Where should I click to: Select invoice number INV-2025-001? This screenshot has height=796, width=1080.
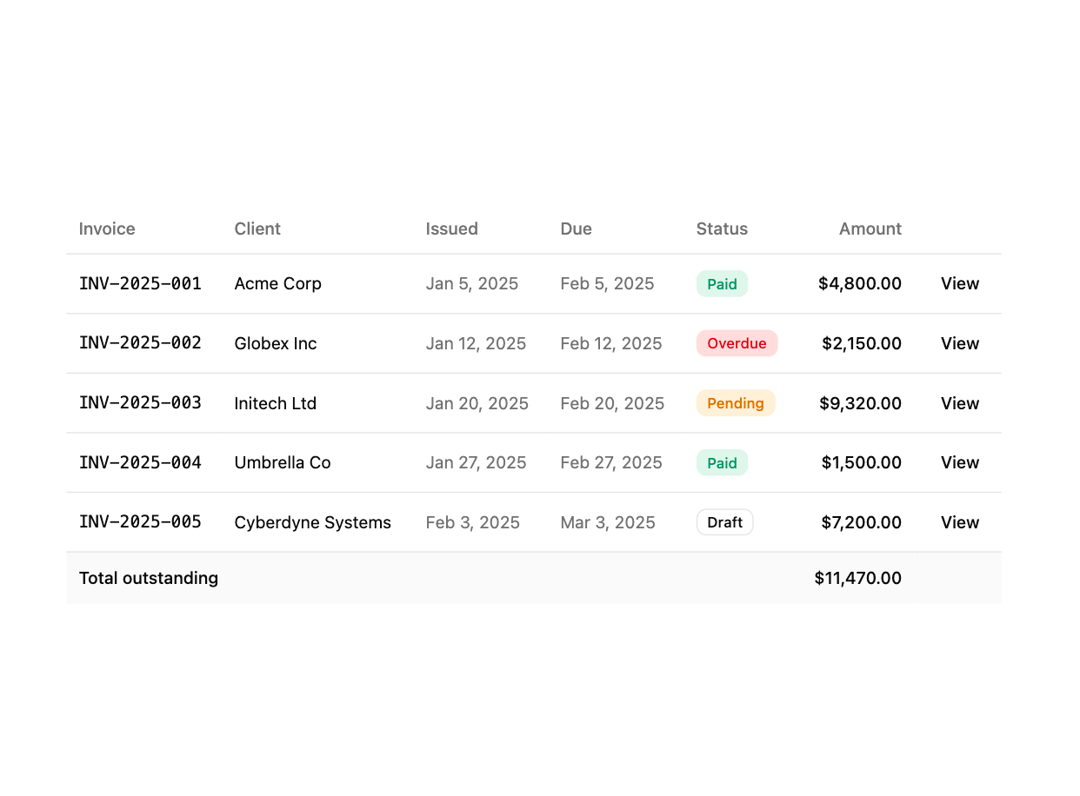140,284
